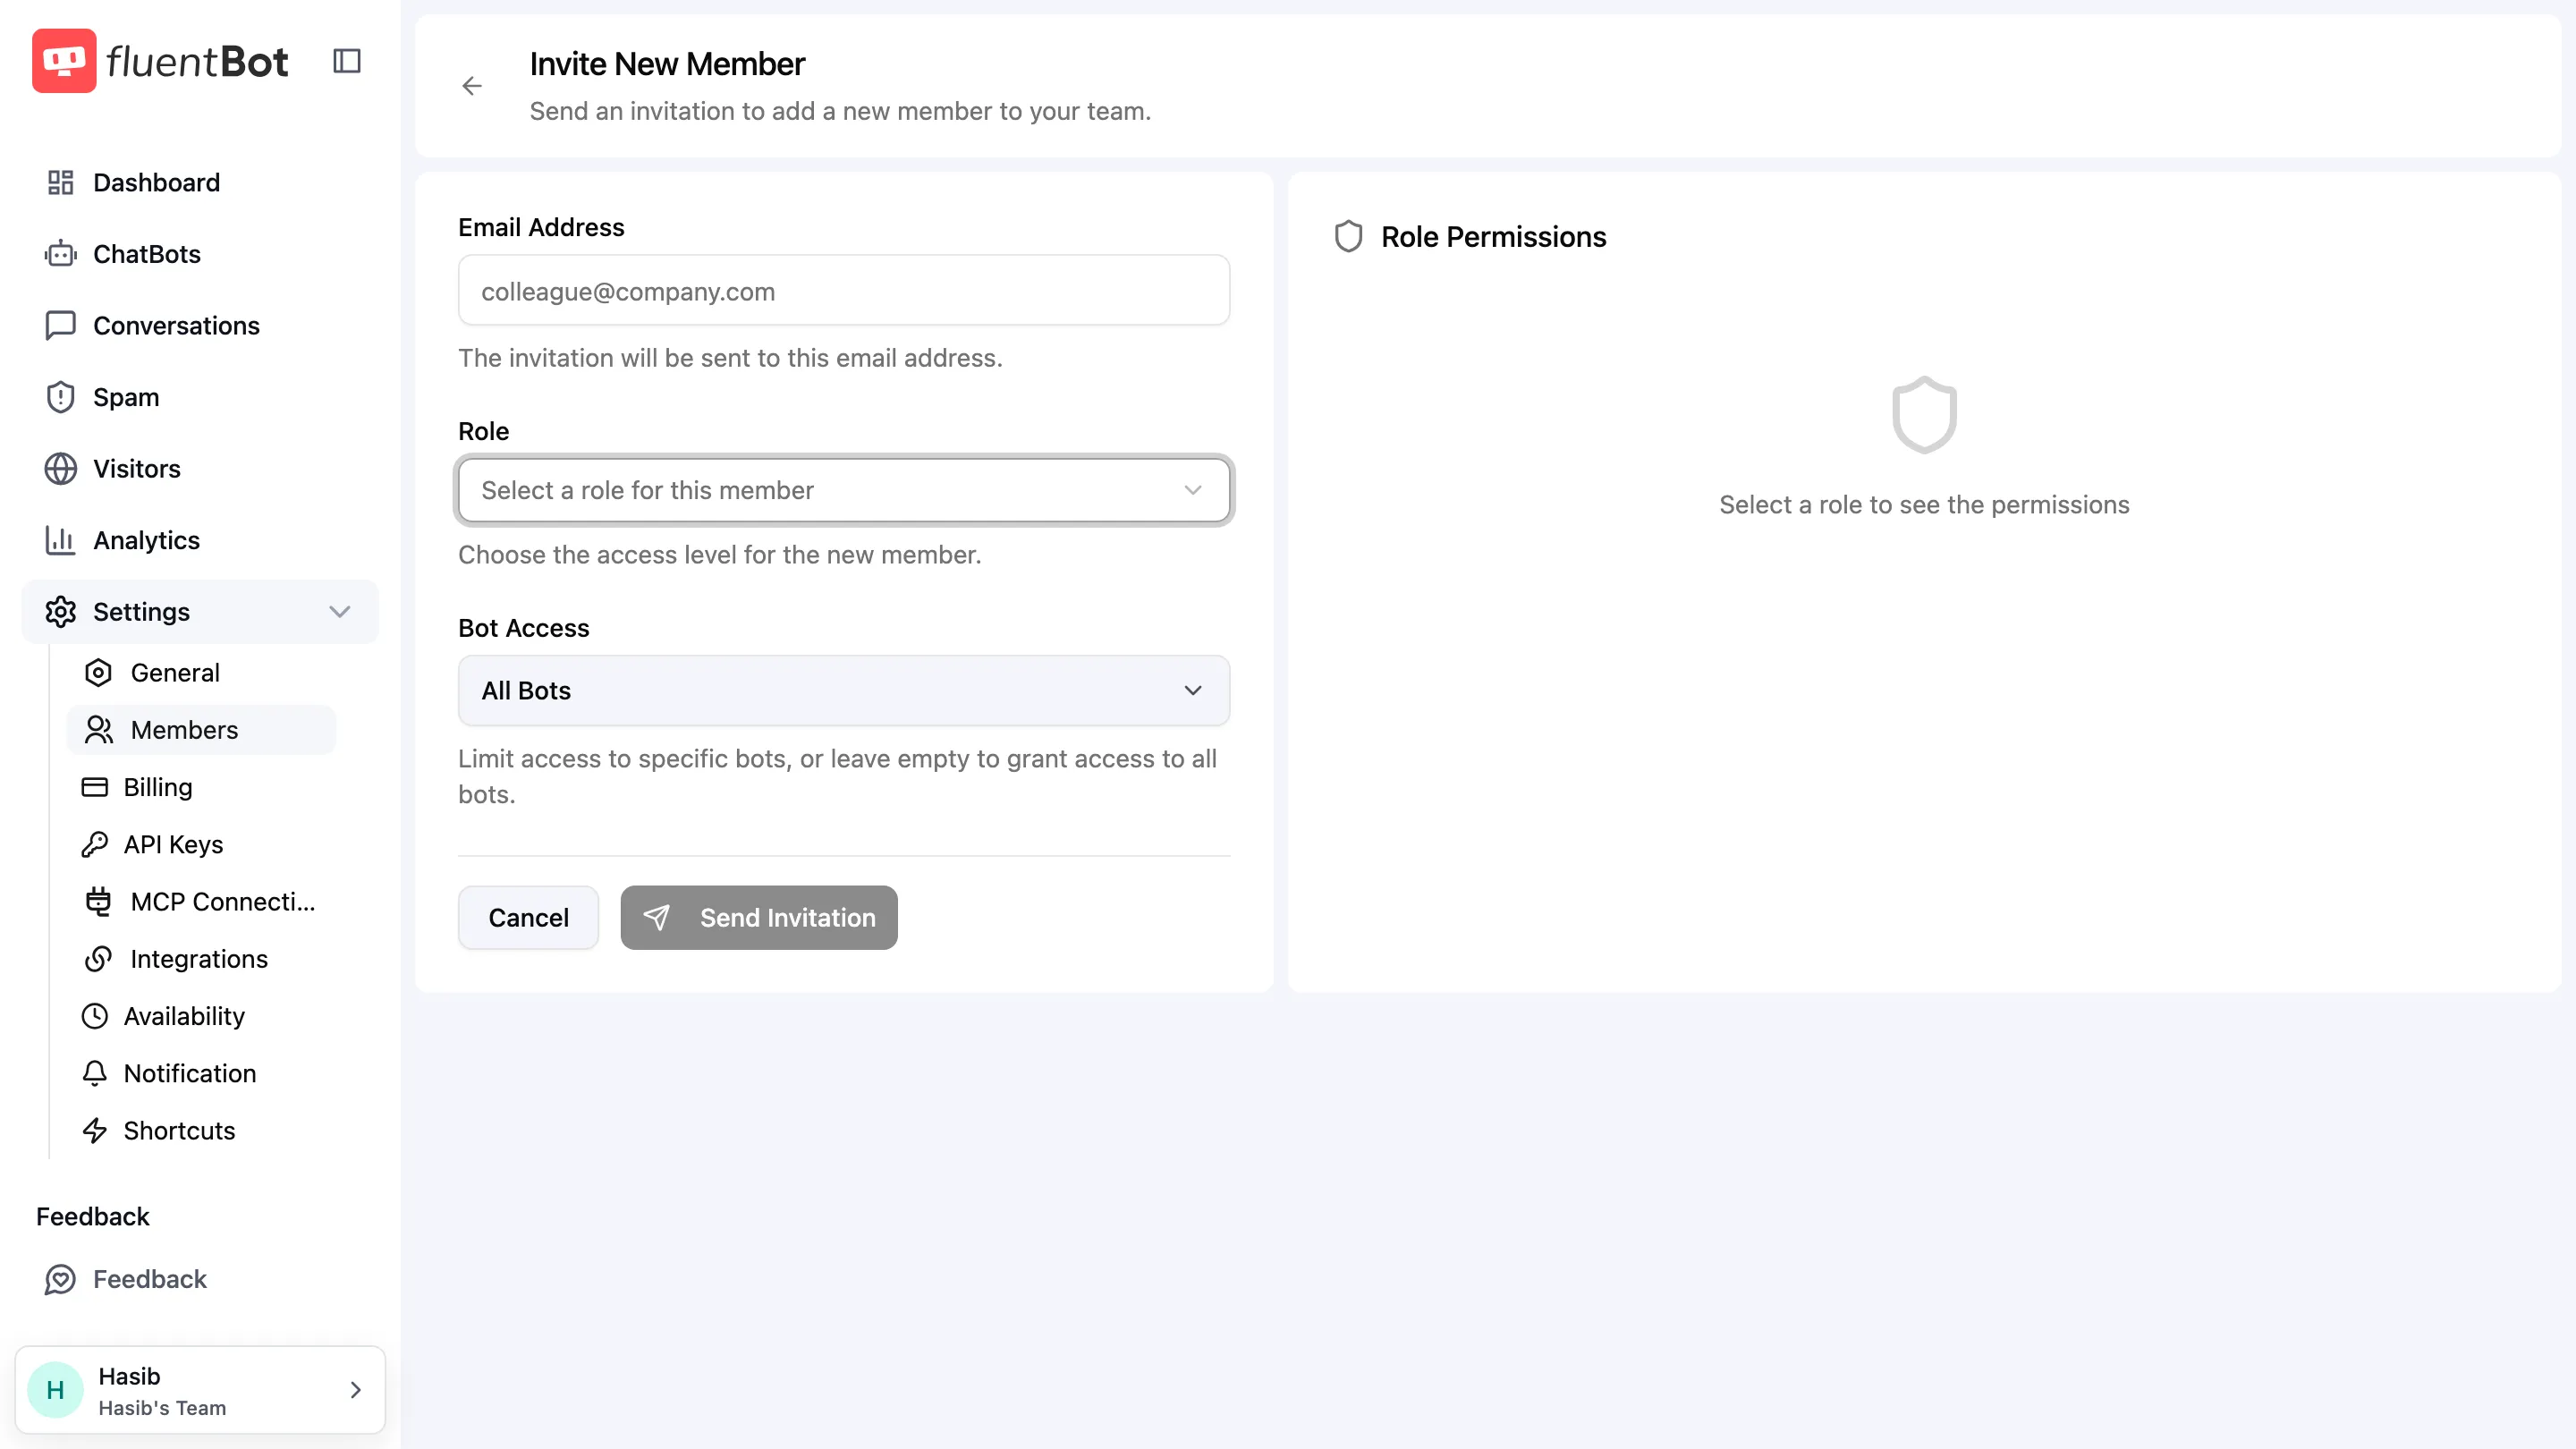Click the Role Permissions shield icon

click(x=1349, y=237)
